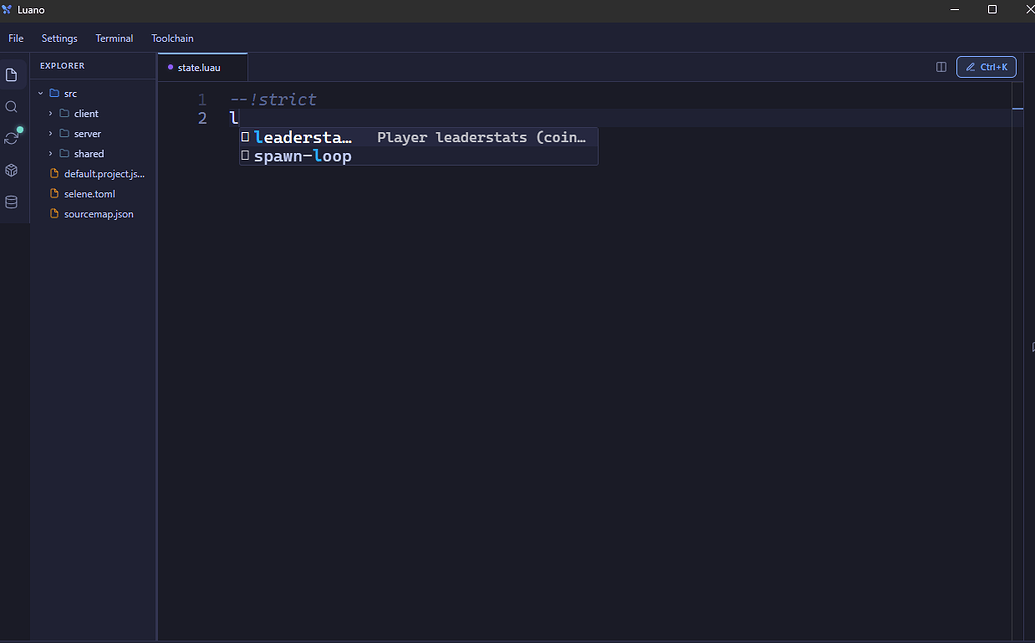The image size is (1035, 643).
Task: Toggle the split editor icon
Action: 941,67
